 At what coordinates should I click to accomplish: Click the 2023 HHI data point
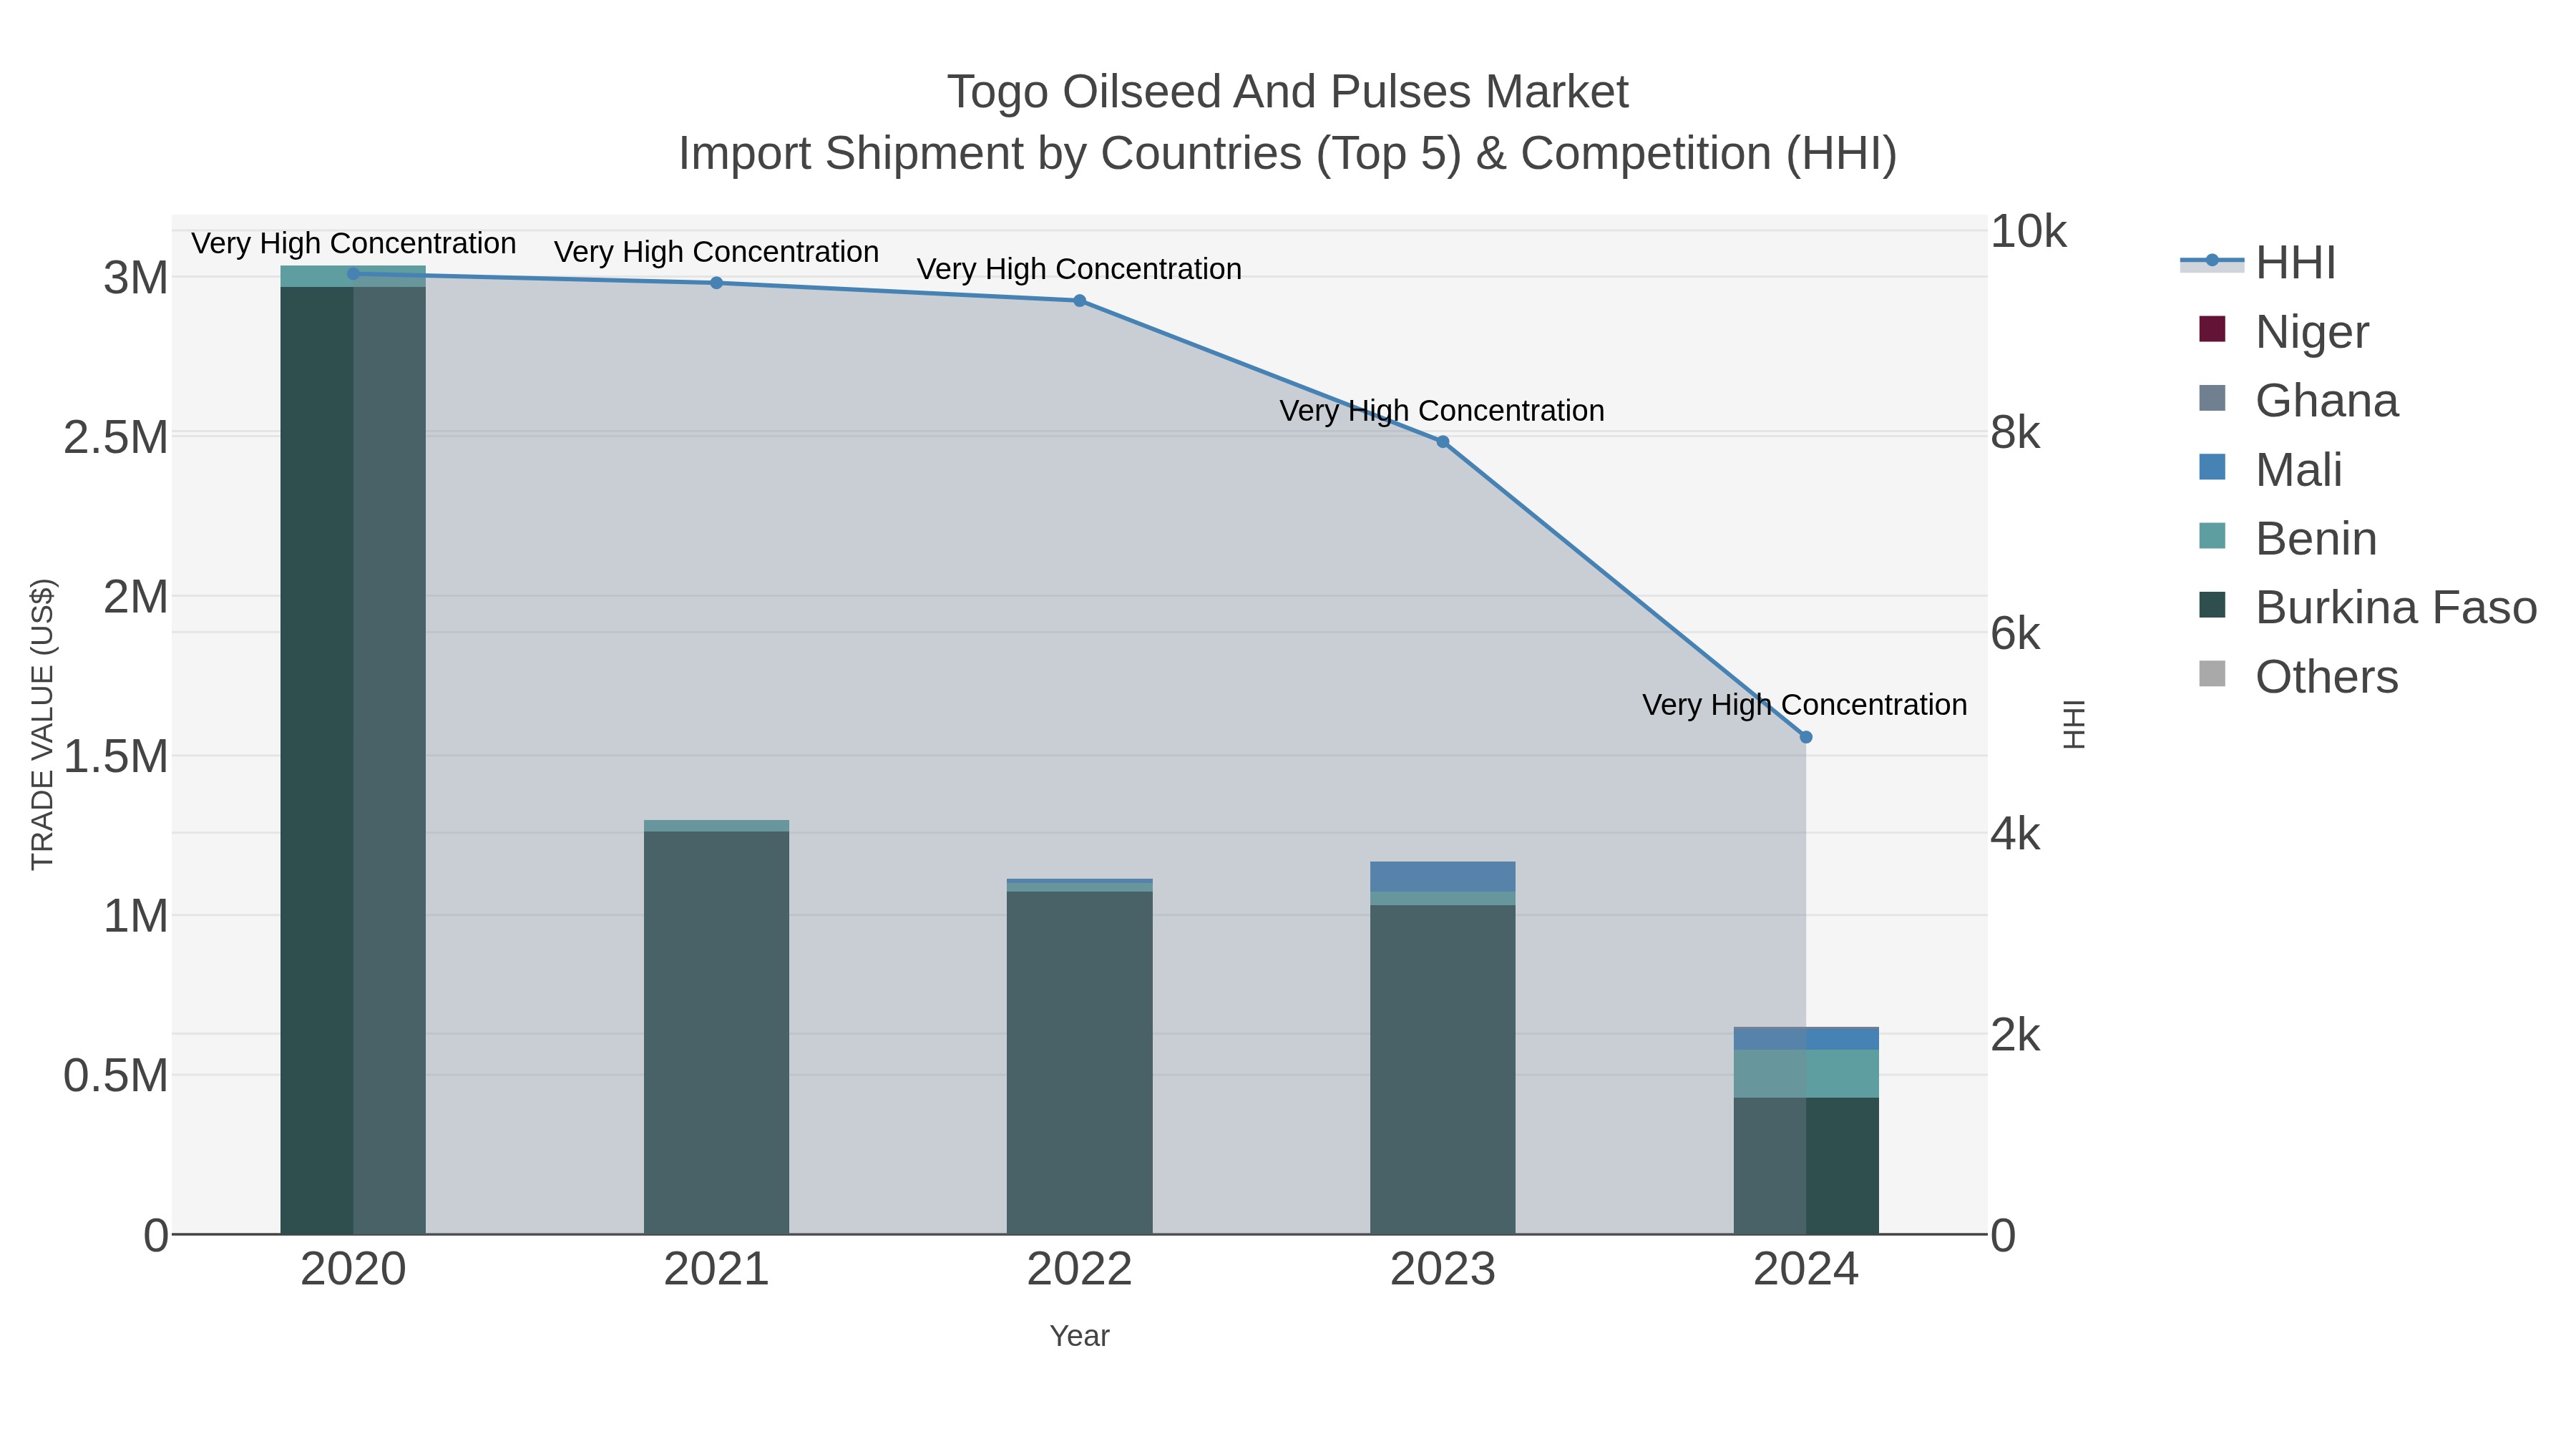[x=1443, y=441]
